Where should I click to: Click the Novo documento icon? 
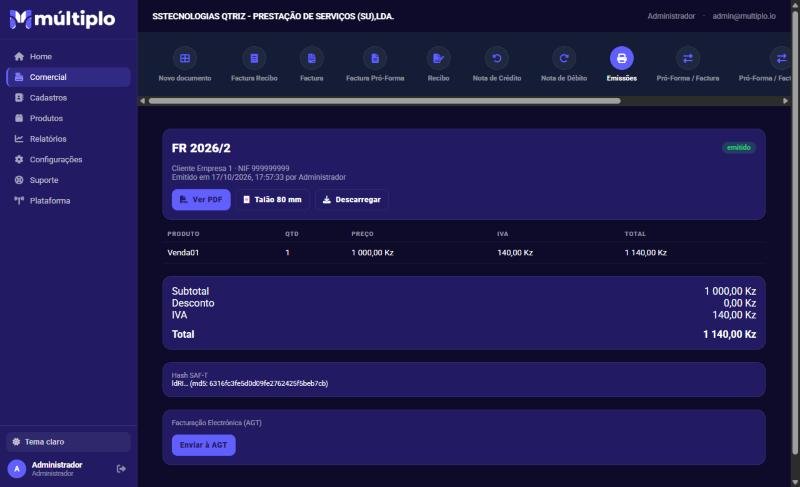[x=185, y=58]
